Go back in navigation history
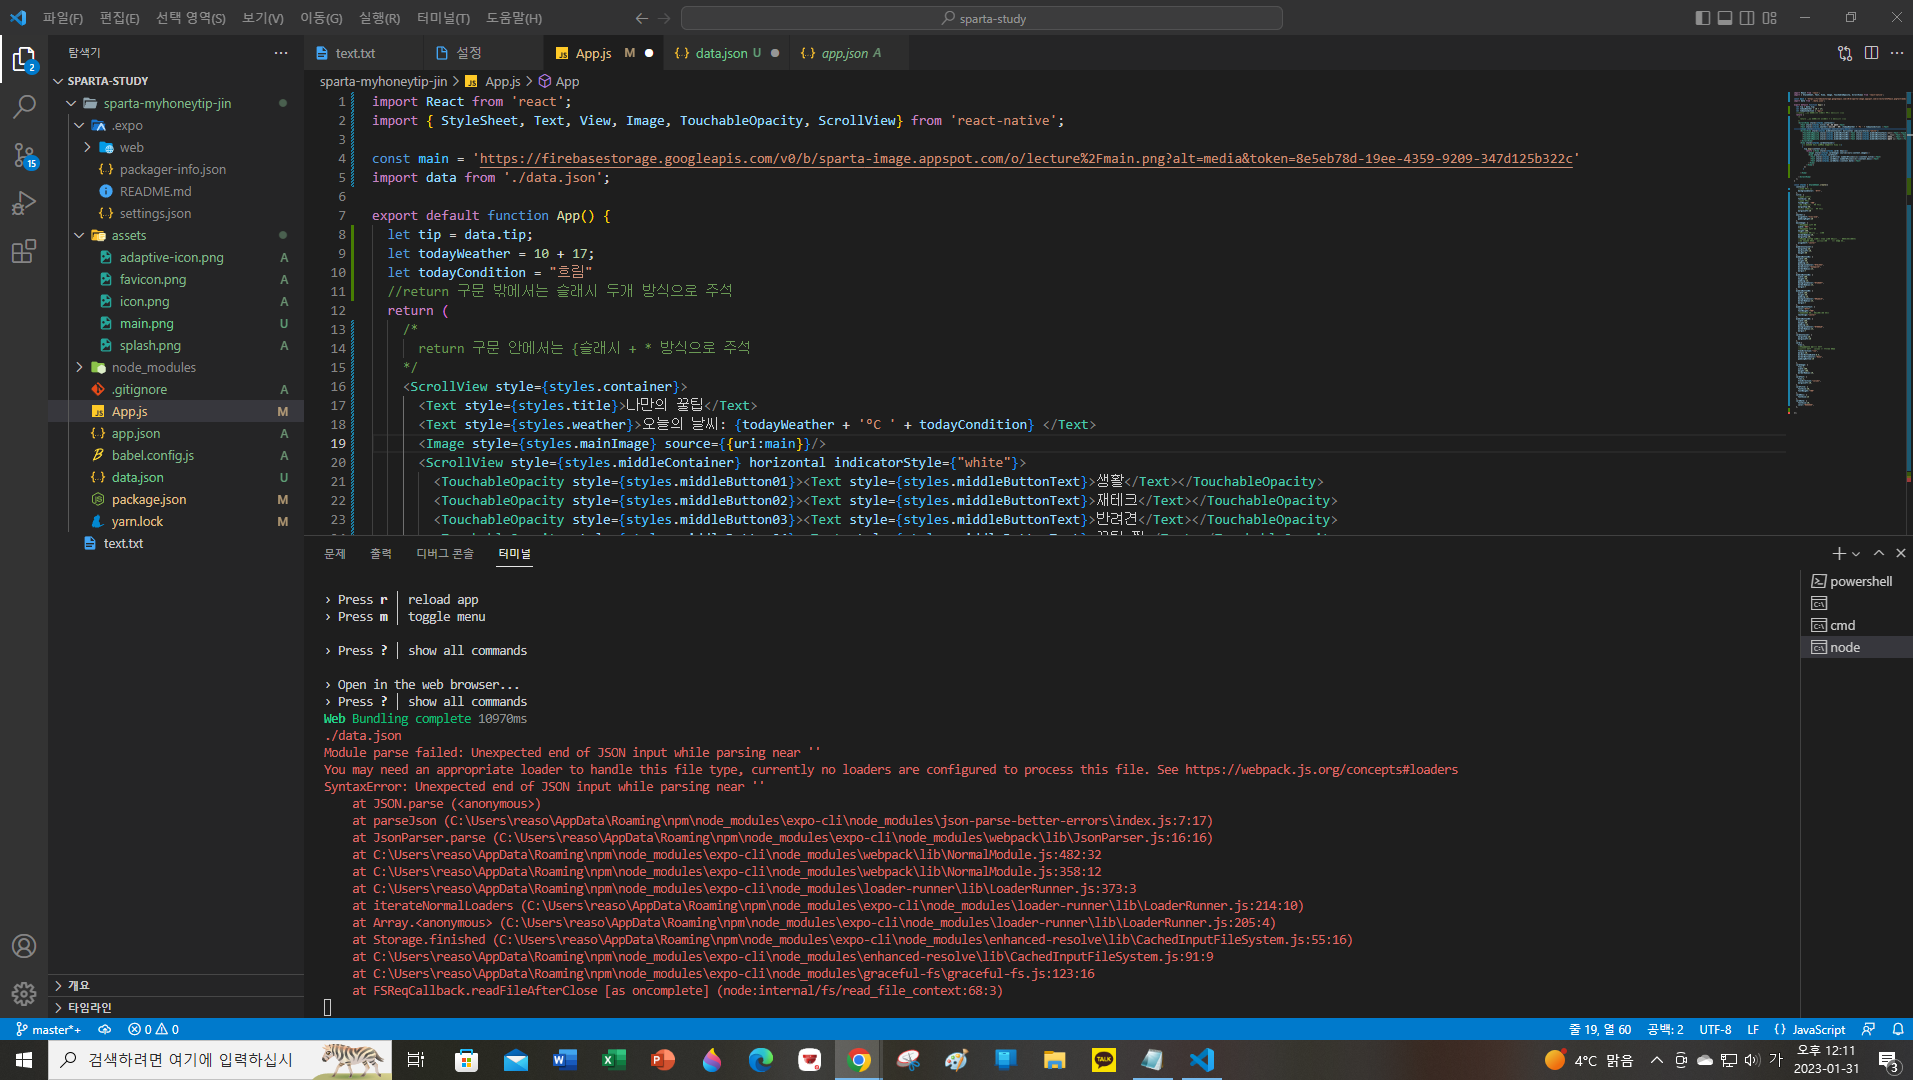This screenshot has height=1080, width=1913. coord(641,18)
